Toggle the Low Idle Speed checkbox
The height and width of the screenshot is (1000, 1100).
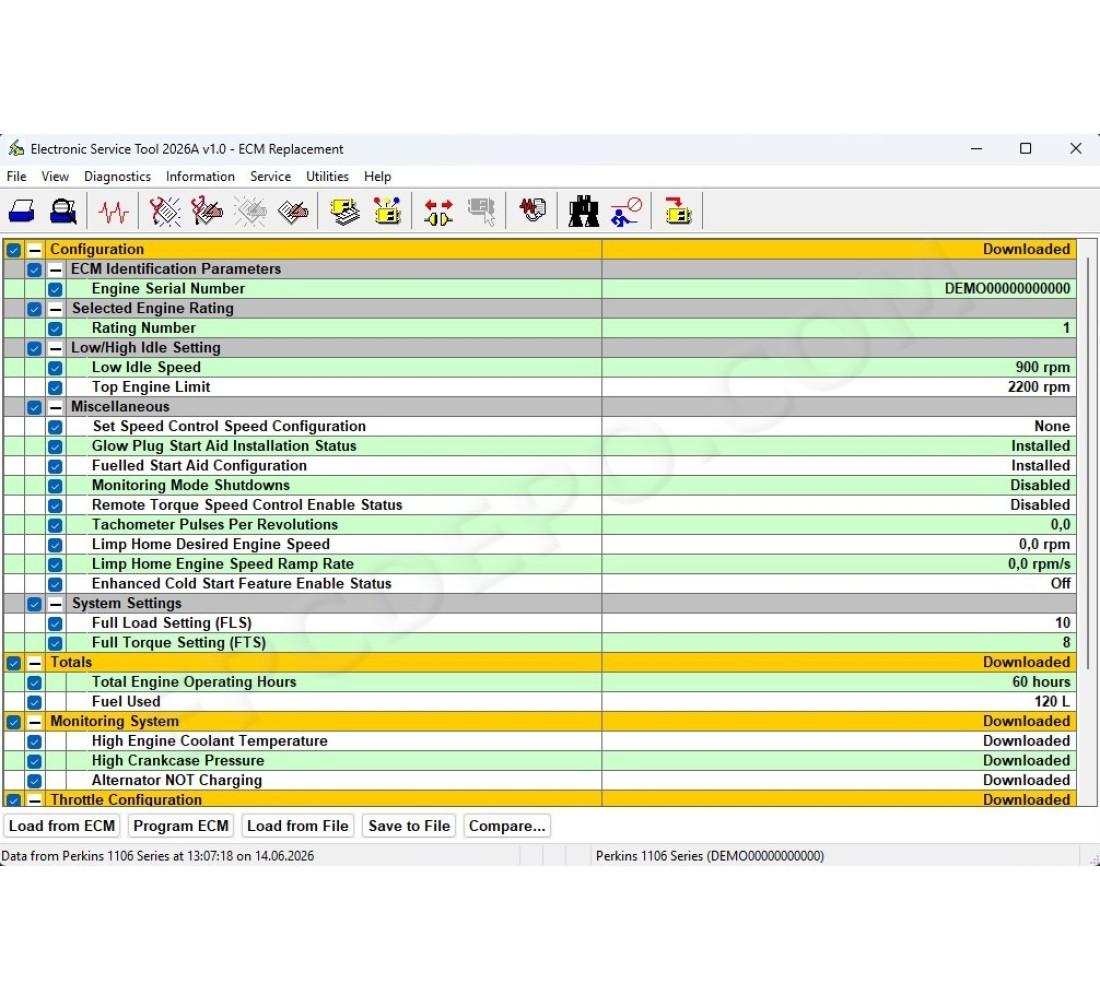click(x=55, y=368)
